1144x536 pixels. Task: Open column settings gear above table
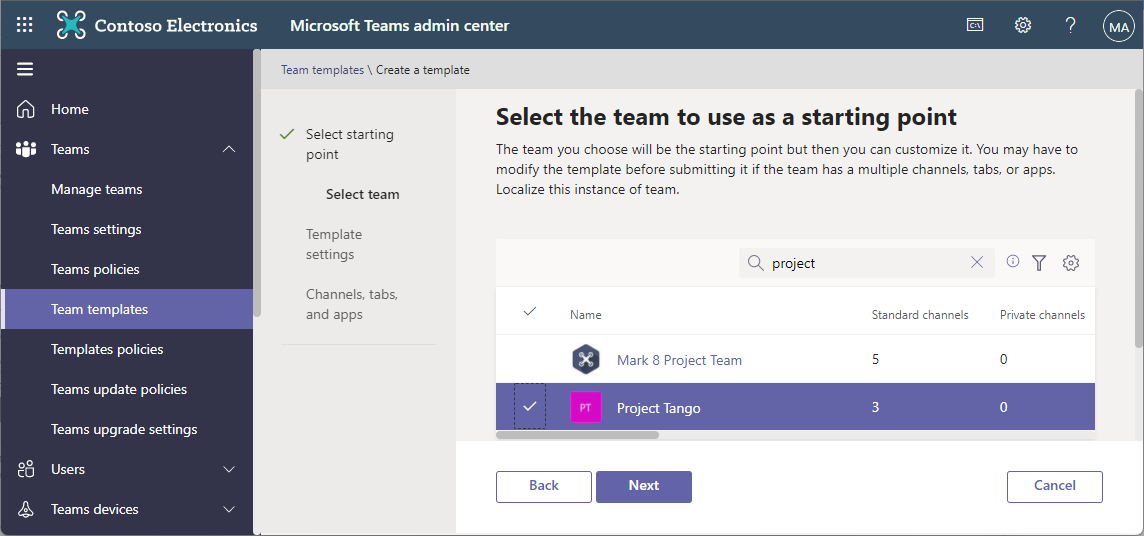click(x=1071, y=263)
